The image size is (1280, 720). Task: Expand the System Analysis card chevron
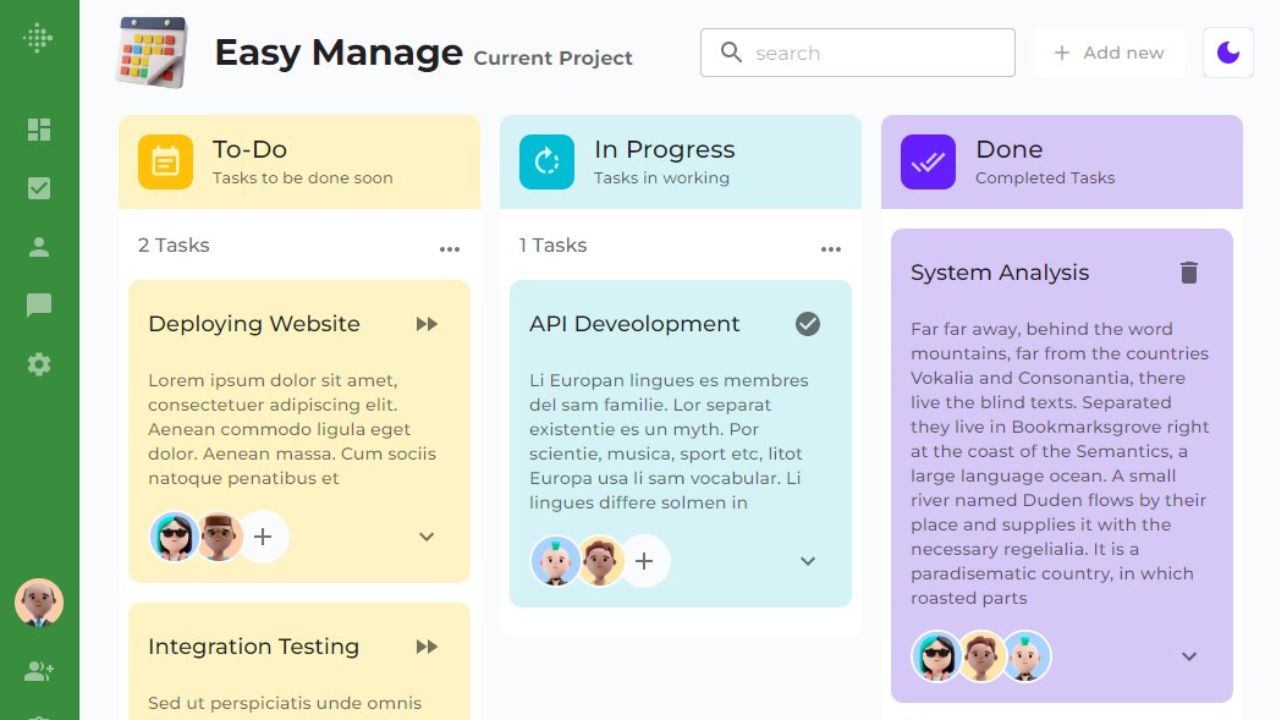point(1189,657)
